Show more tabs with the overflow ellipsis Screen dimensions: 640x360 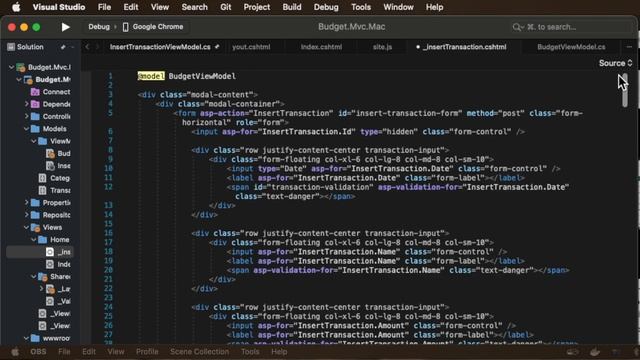point(629,47)
